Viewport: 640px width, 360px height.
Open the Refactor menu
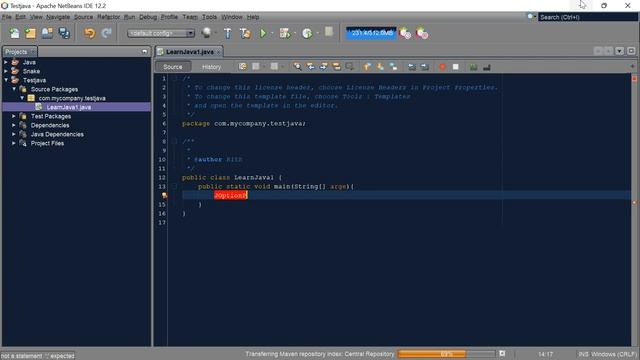tap(109, 17)
